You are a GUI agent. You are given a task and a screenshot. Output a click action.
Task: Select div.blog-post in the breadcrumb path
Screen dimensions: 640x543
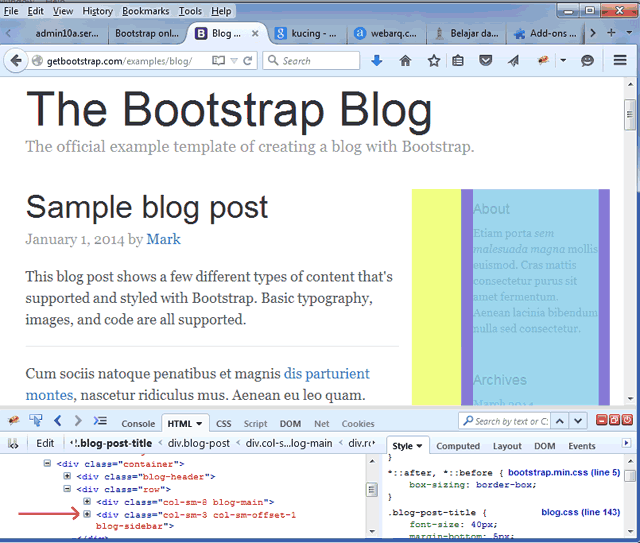199,443
